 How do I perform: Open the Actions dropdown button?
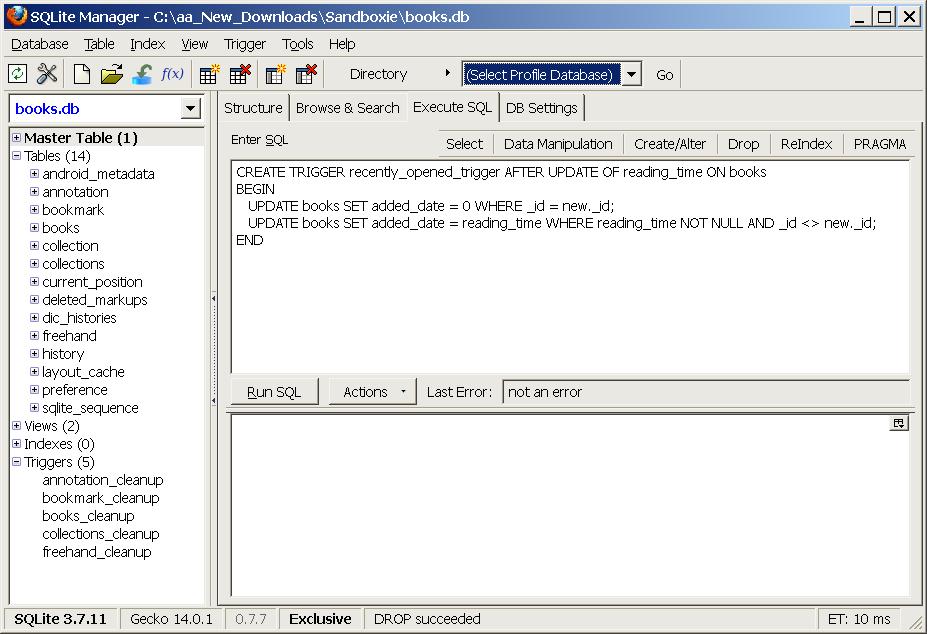click(372, 392)
